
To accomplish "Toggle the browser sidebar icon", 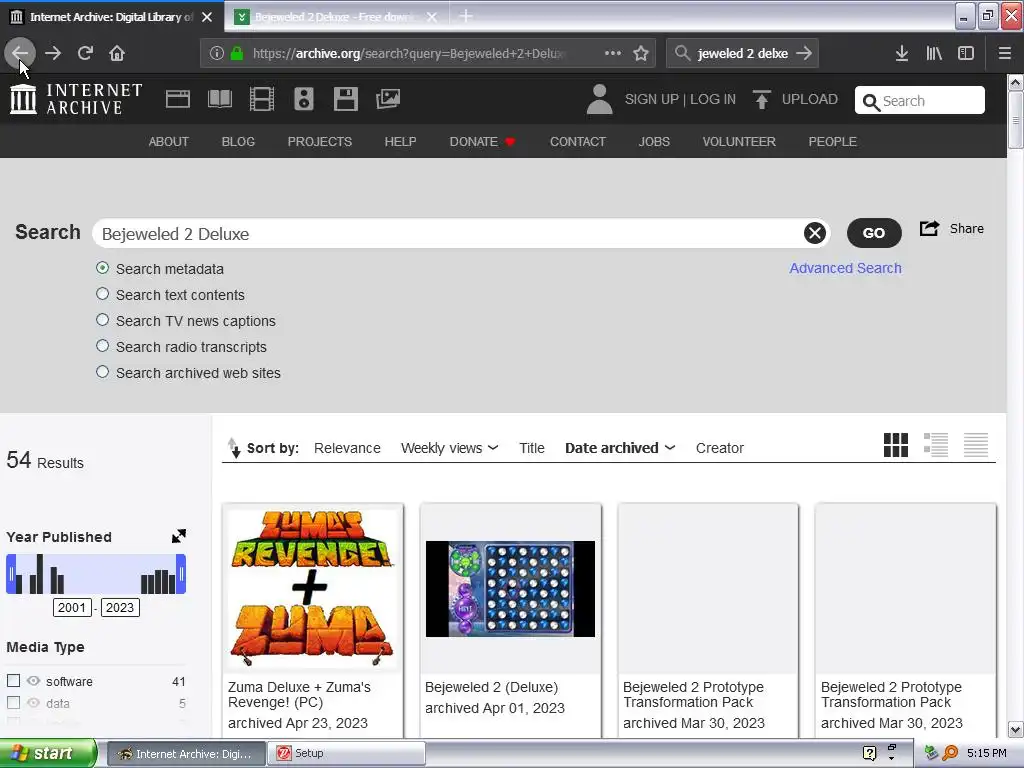I will (x=966, y=53).
